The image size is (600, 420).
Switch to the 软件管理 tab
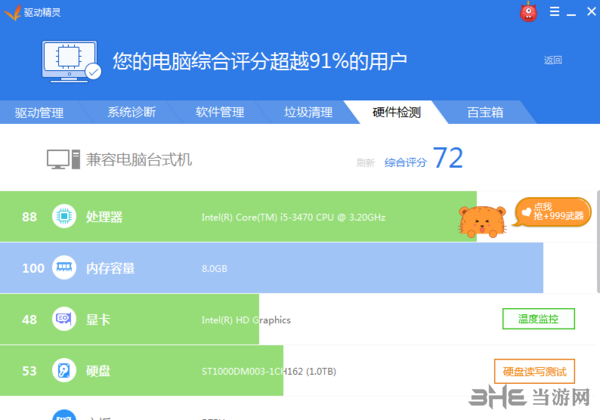220,112
